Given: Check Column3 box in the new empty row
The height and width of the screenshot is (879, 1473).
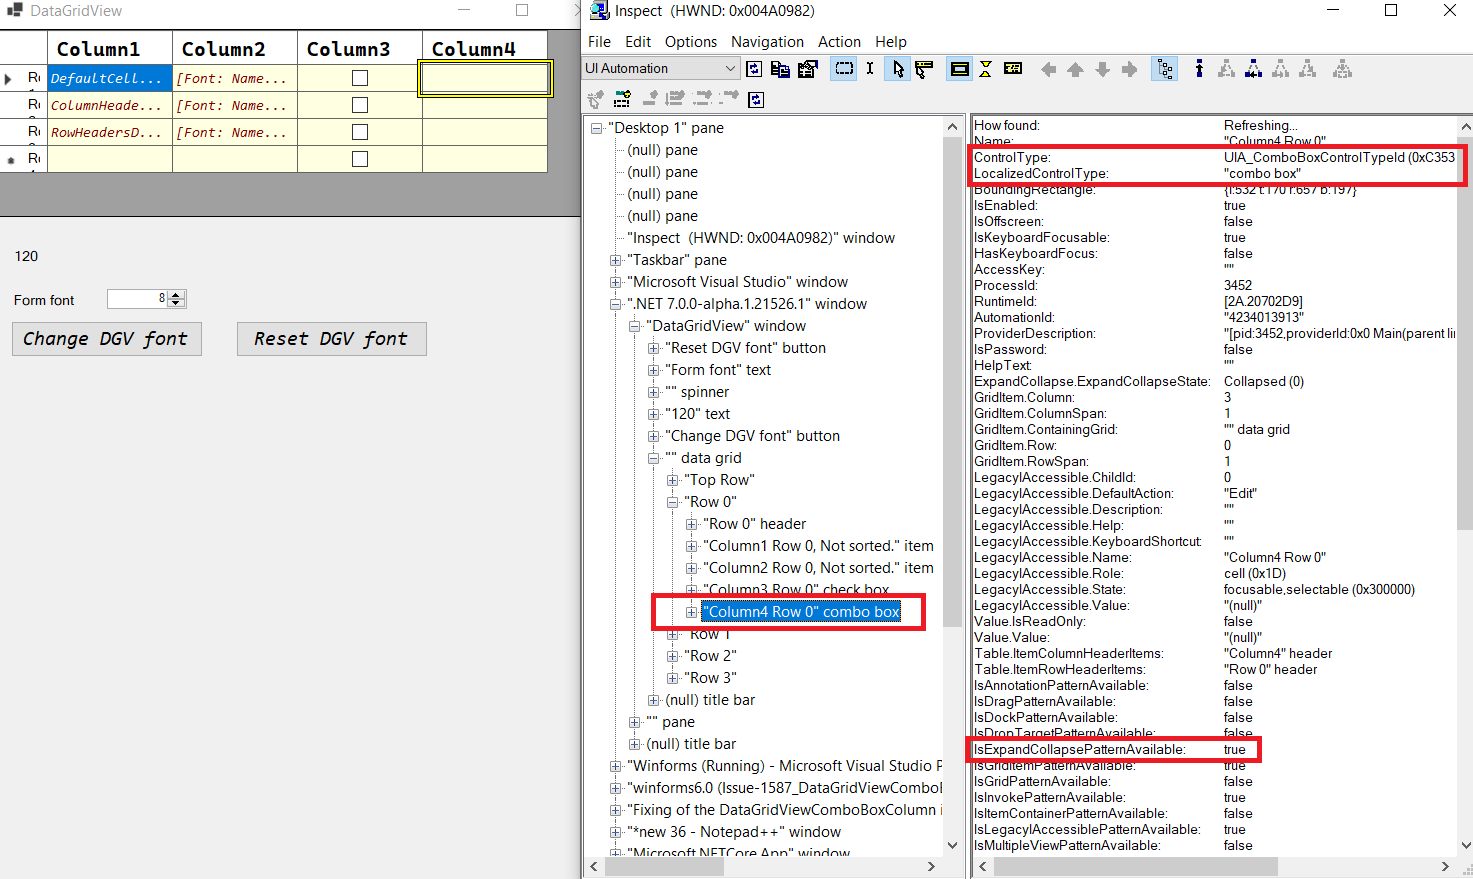Looking at the screenshot, I should [360, 159].
